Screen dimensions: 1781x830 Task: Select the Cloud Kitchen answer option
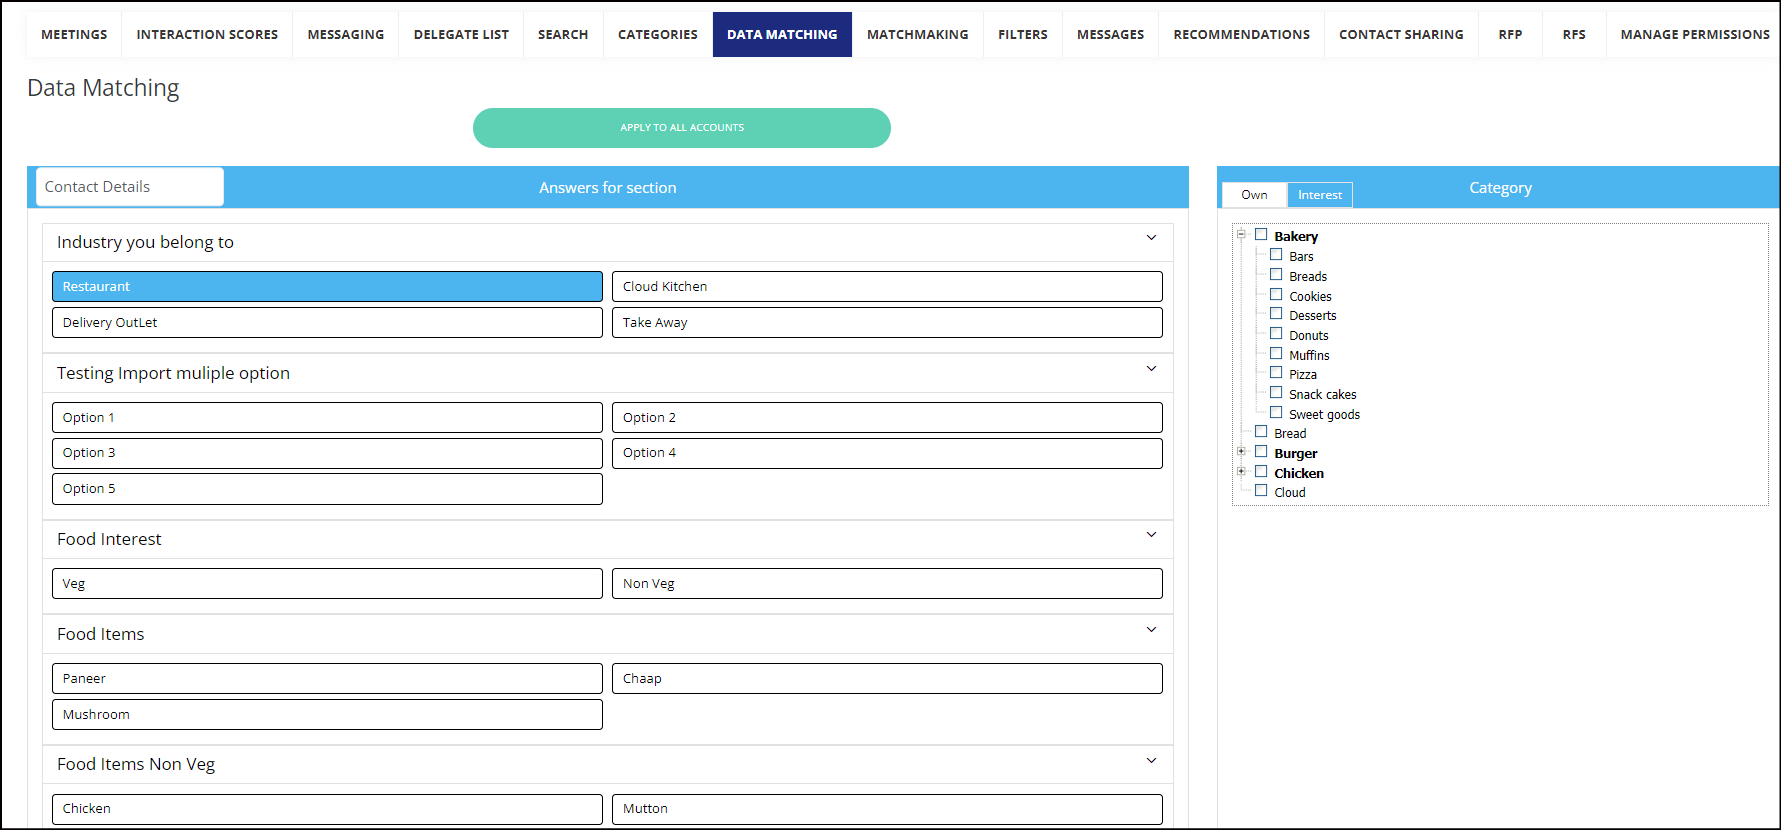886,287
